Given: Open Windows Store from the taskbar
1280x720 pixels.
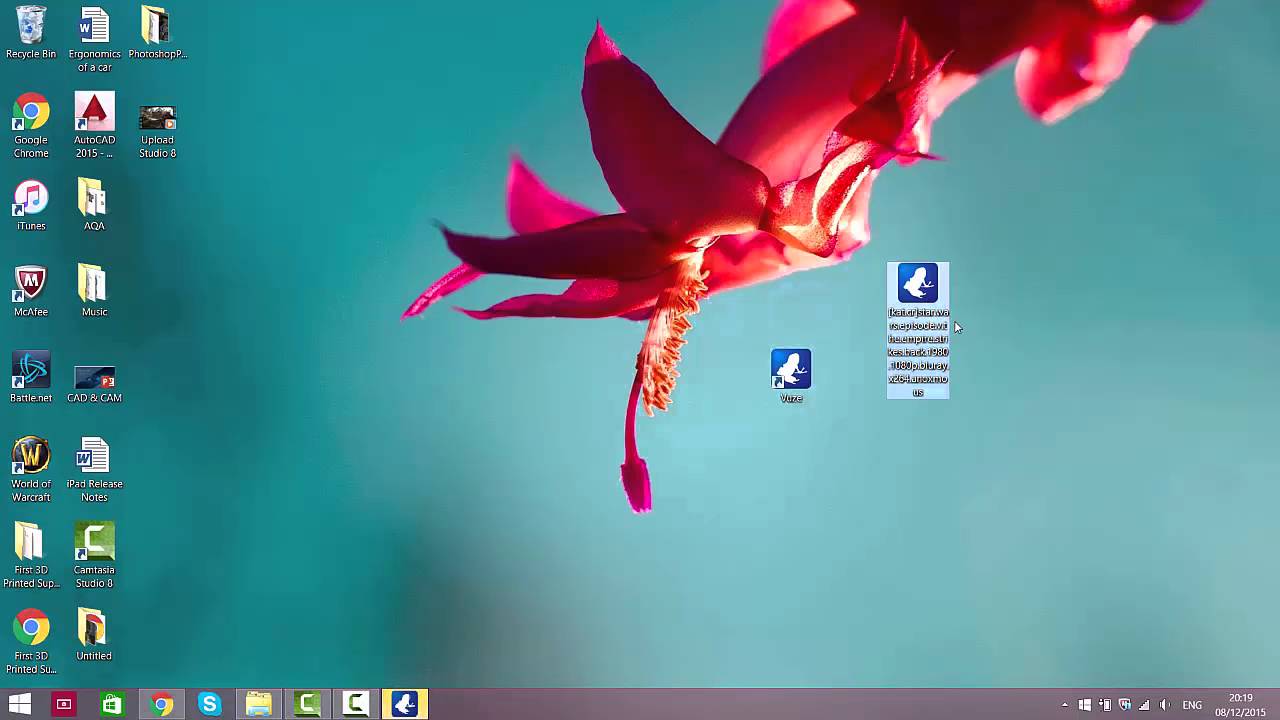Looking at the screenshot, I should click(112, 705).
